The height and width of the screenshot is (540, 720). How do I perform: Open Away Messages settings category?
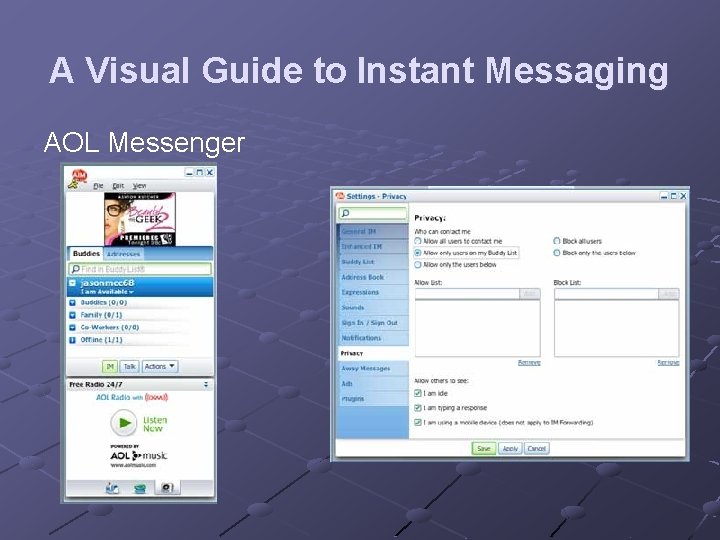373,368
